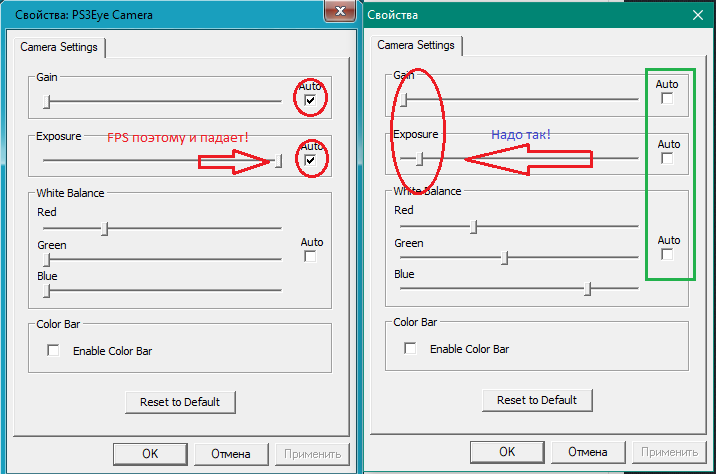Click Gain slider handle in PS3Eye Camera window

tap(47, 101)
